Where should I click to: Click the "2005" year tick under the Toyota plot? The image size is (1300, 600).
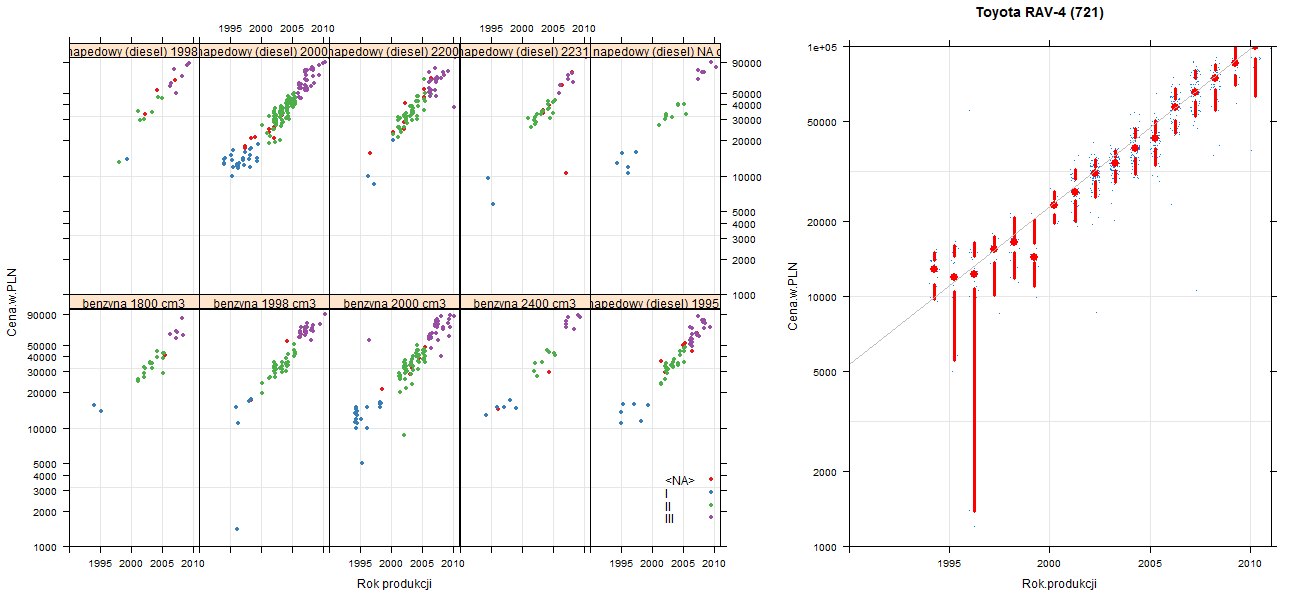(x=1150, y=565)
